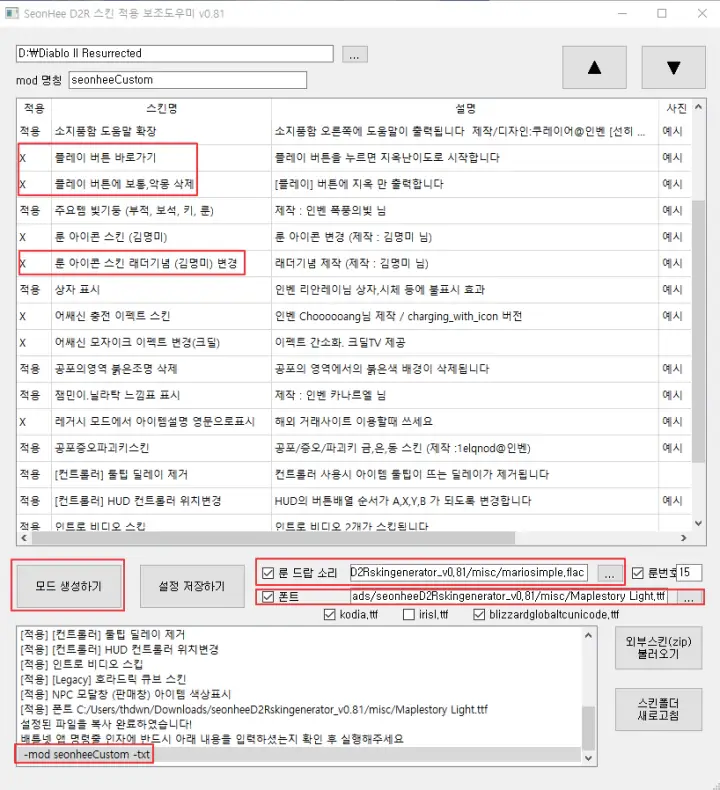The width and height of the screenshot is (720, 790).
Task: Click the 설정 저장하기 button
Action: (x=191, y=586)
